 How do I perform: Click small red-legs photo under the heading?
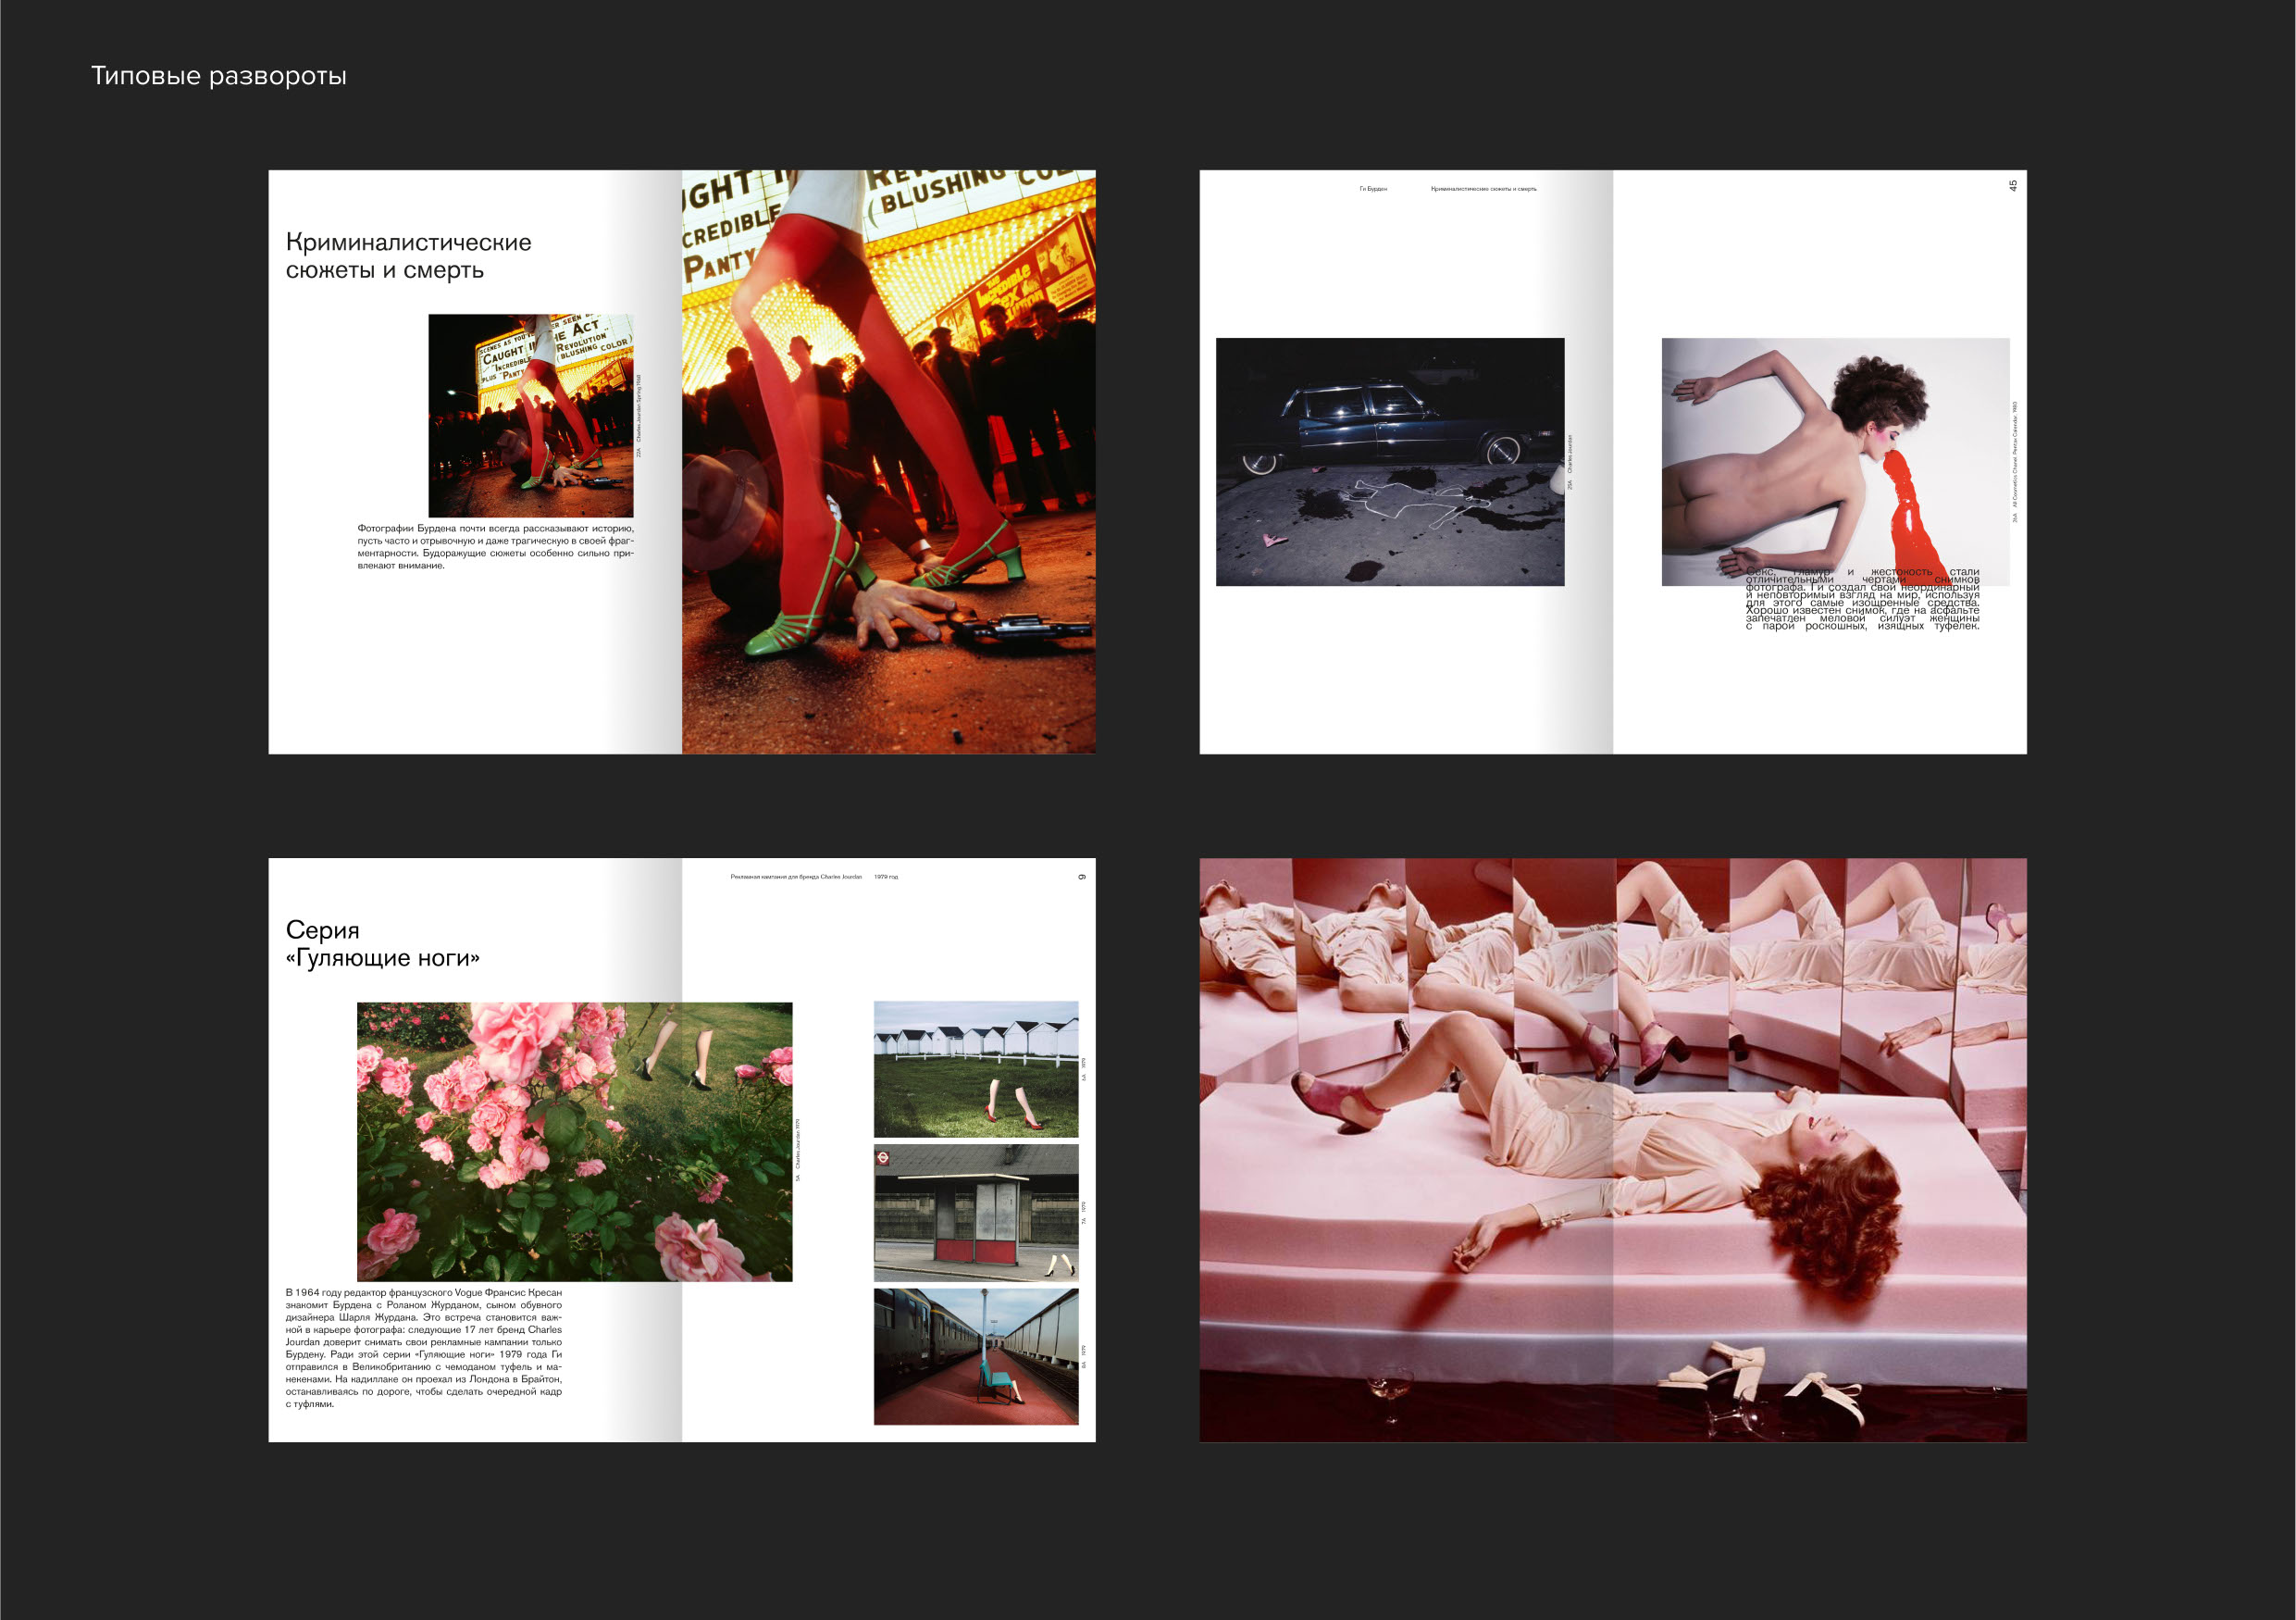point(530,415)
